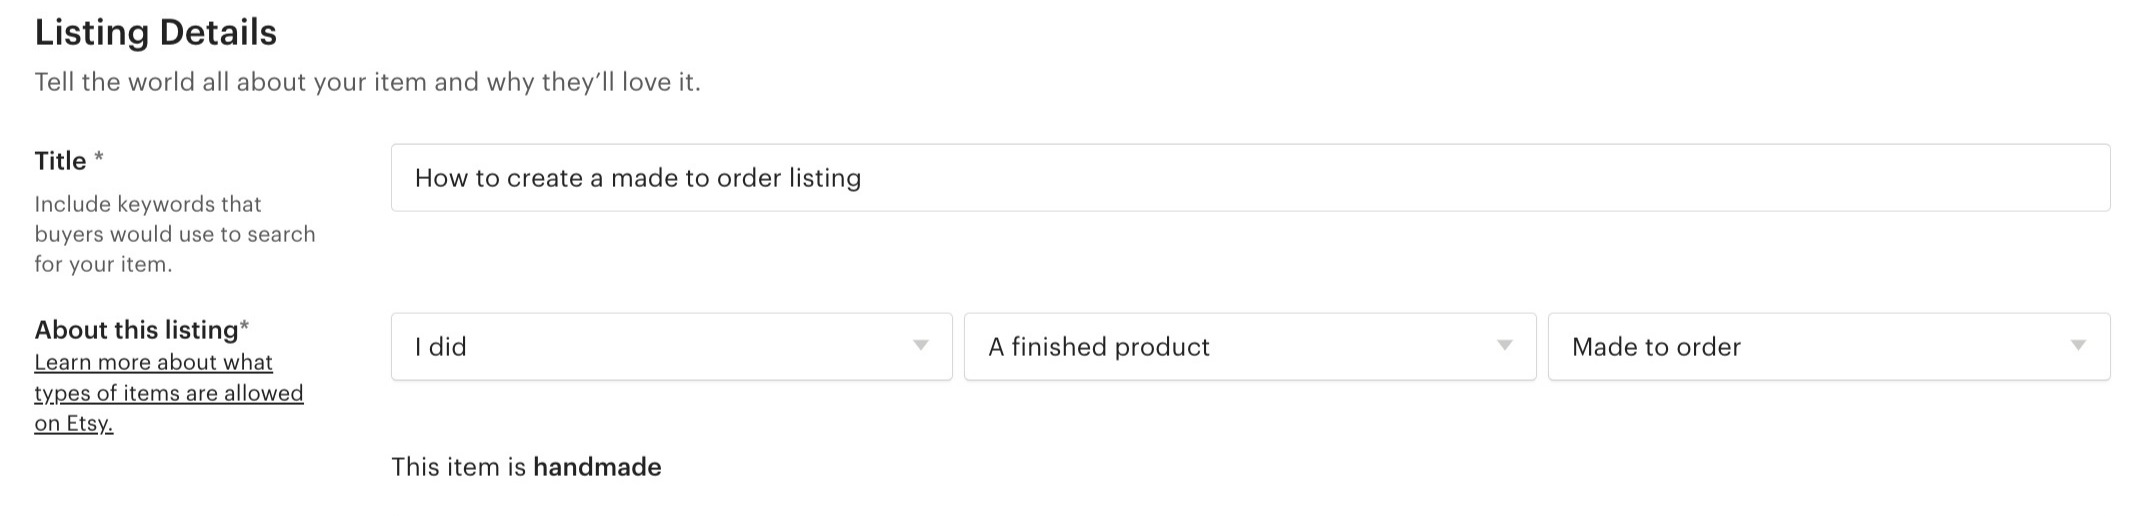Click the 'Listing Details' heading
Screen dimensions: 2143x516
[156, 33]
